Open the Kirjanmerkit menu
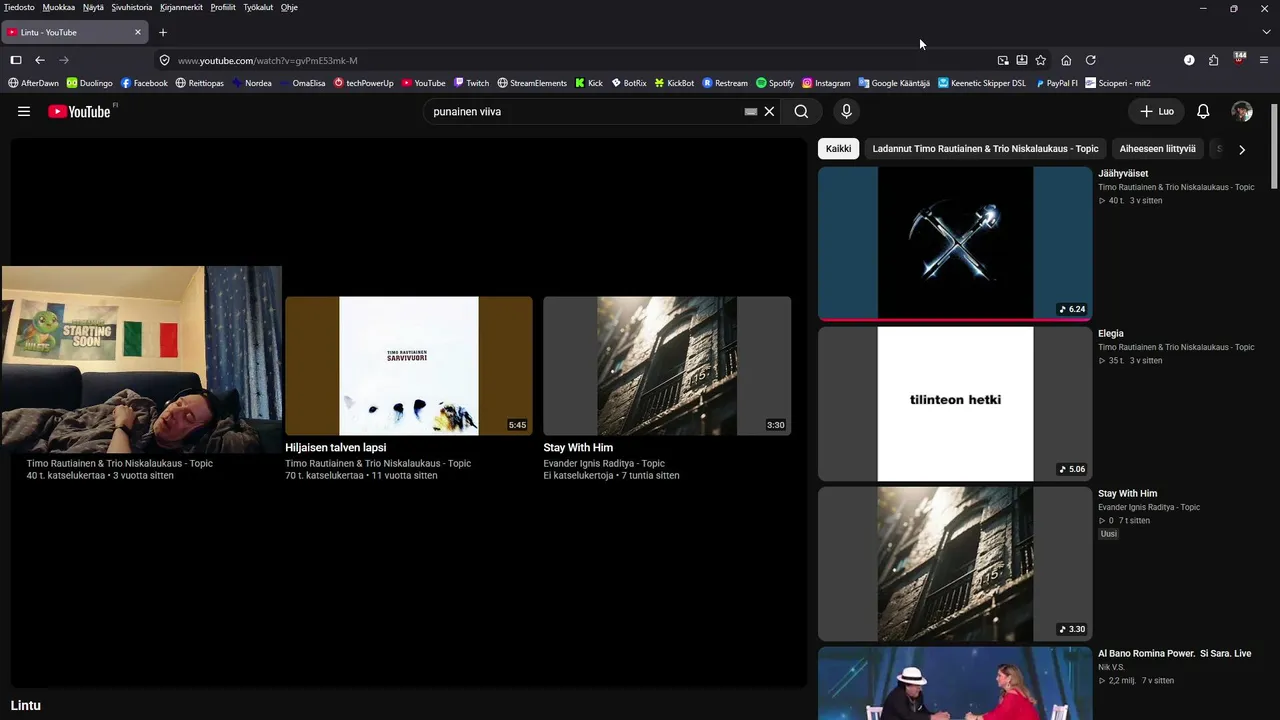Viewport: 1280px width, 720px height. click(181, 7)
